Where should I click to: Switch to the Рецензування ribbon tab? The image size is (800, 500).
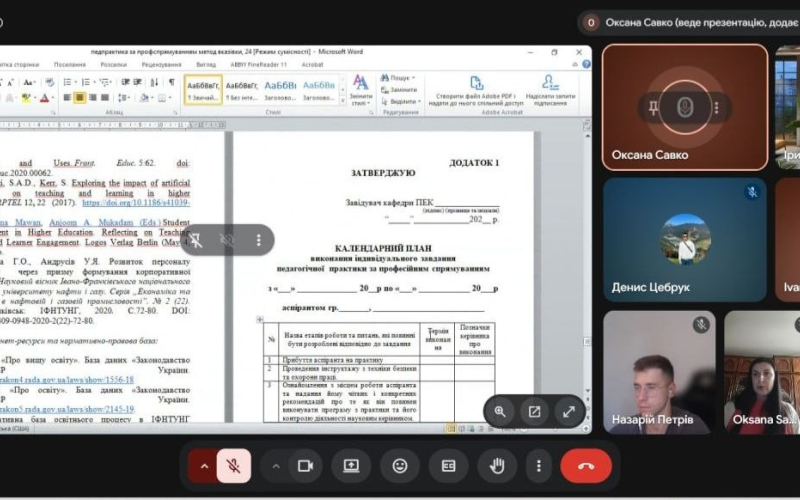point(162,65)
